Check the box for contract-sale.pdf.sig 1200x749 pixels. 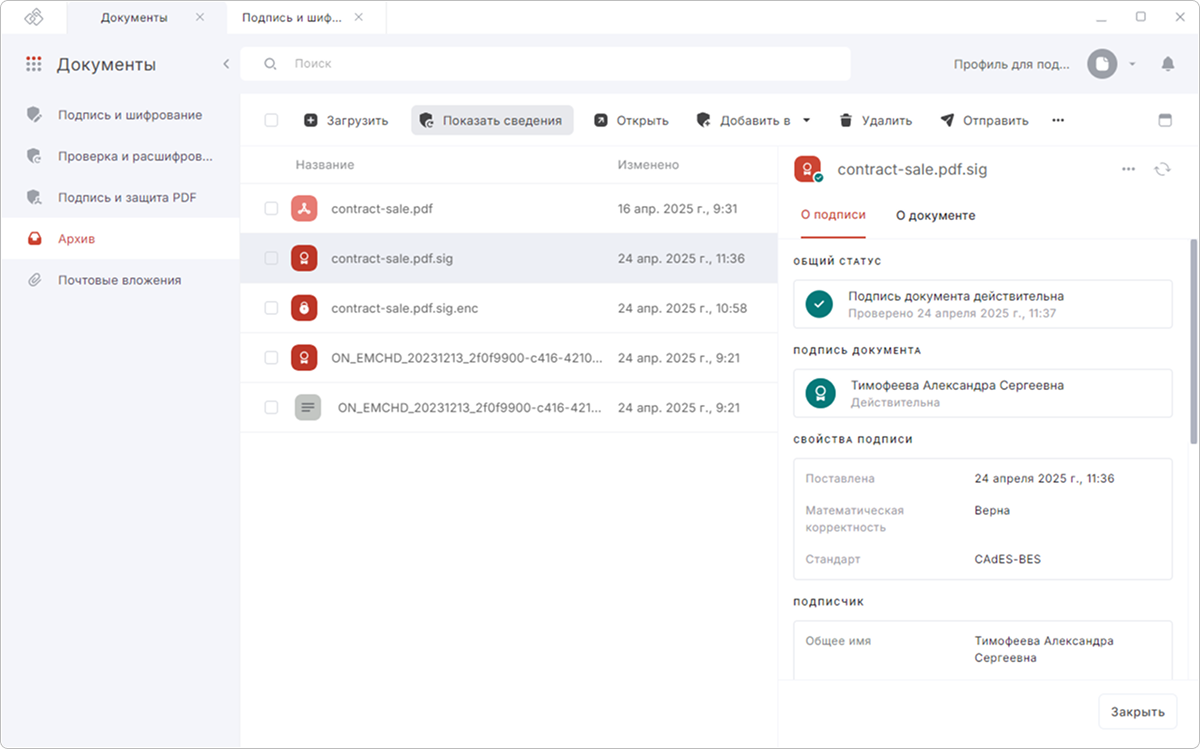(x=271, y=258)
